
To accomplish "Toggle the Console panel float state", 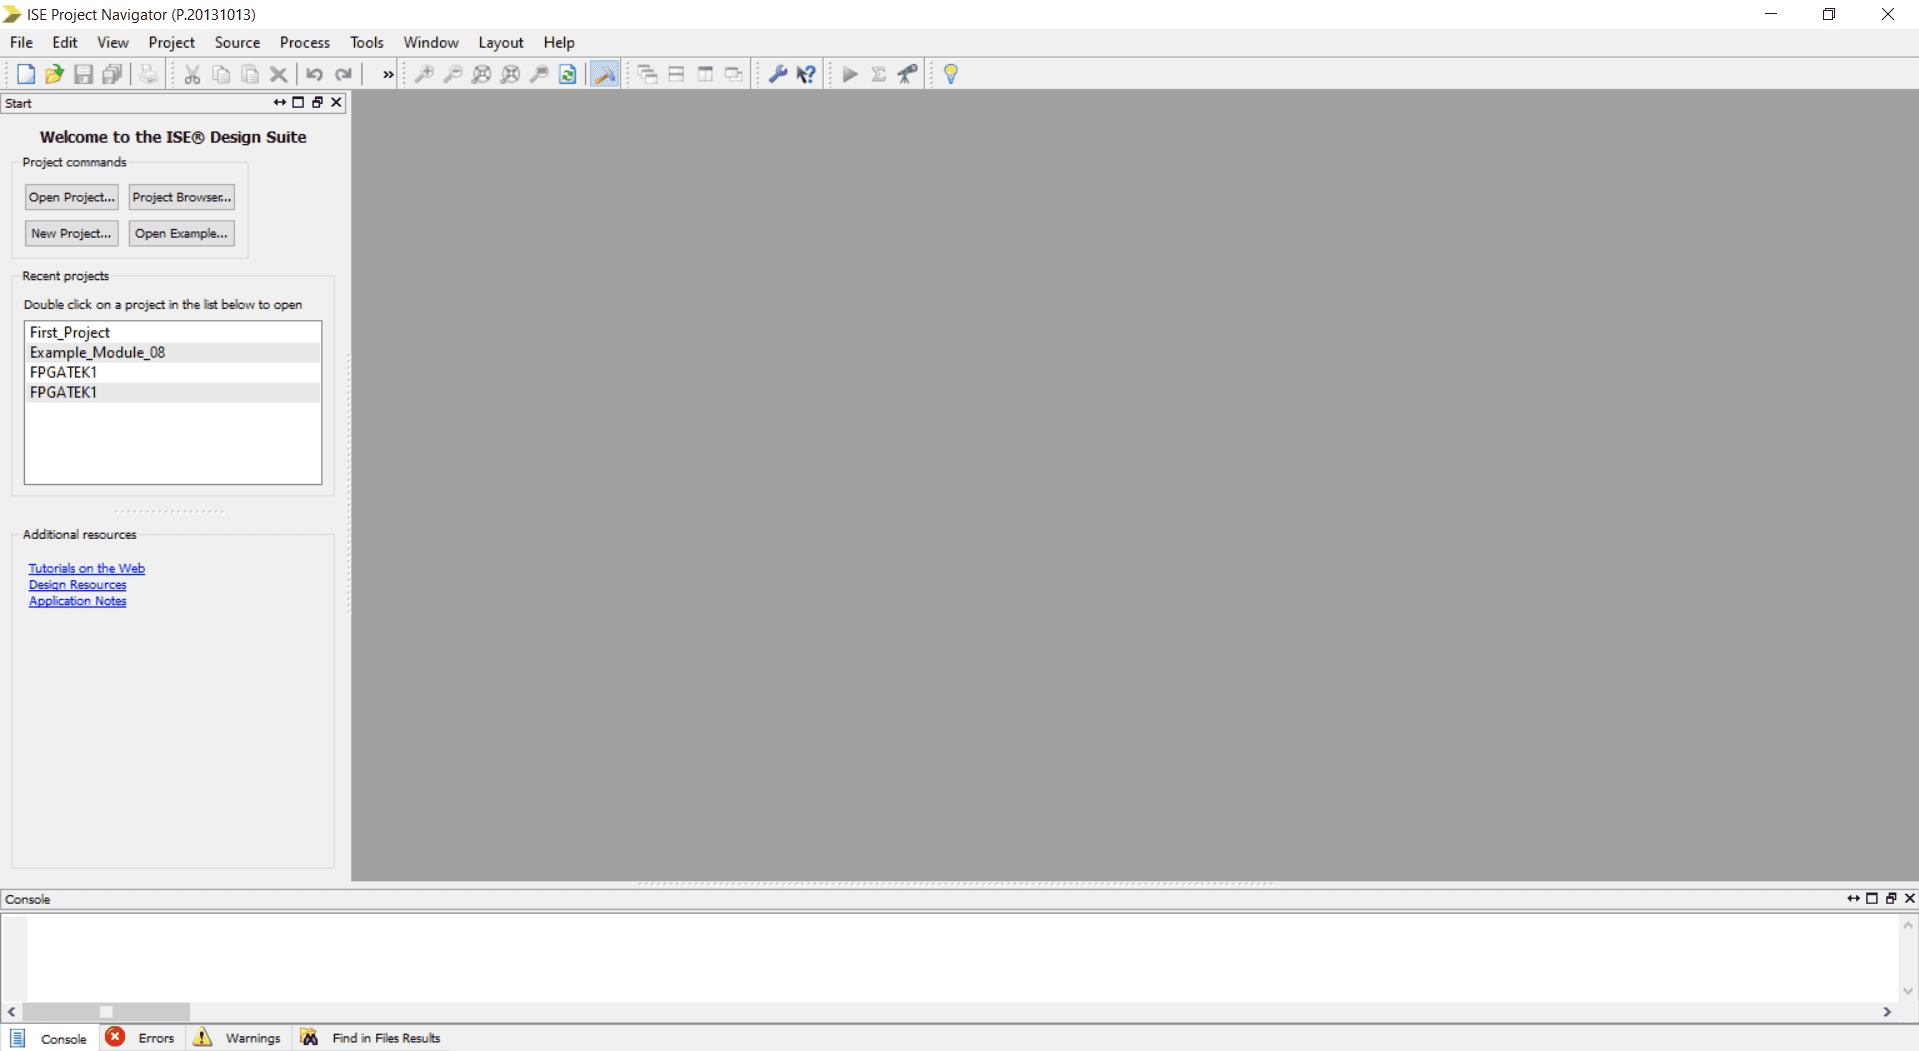I will coord(1889,898).
